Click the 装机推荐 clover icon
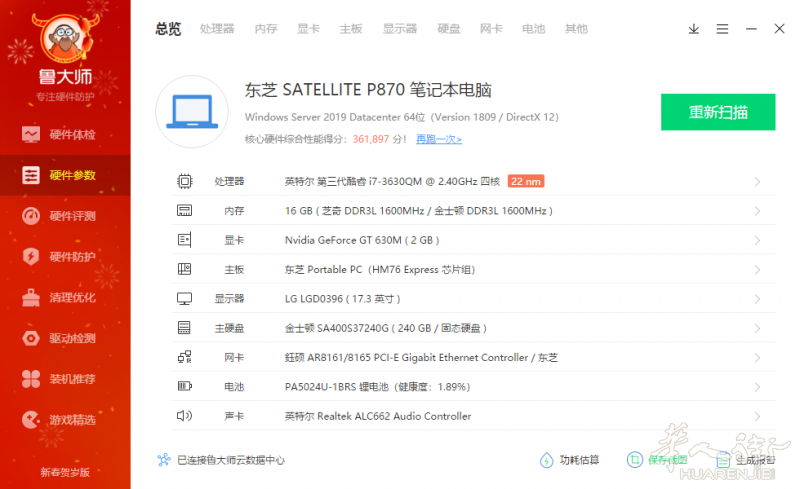The height and width of the screenshot is (489, 800). pos(31,379)
